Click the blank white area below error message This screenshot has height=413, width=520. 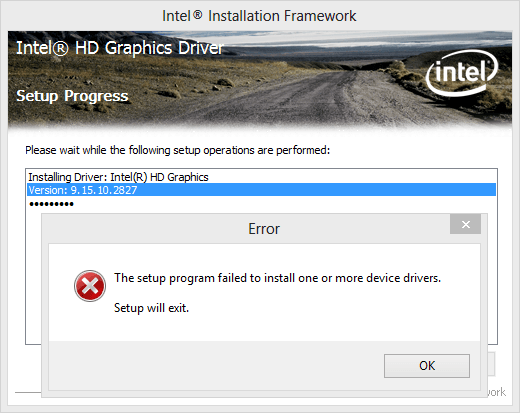tap(264, 327)
